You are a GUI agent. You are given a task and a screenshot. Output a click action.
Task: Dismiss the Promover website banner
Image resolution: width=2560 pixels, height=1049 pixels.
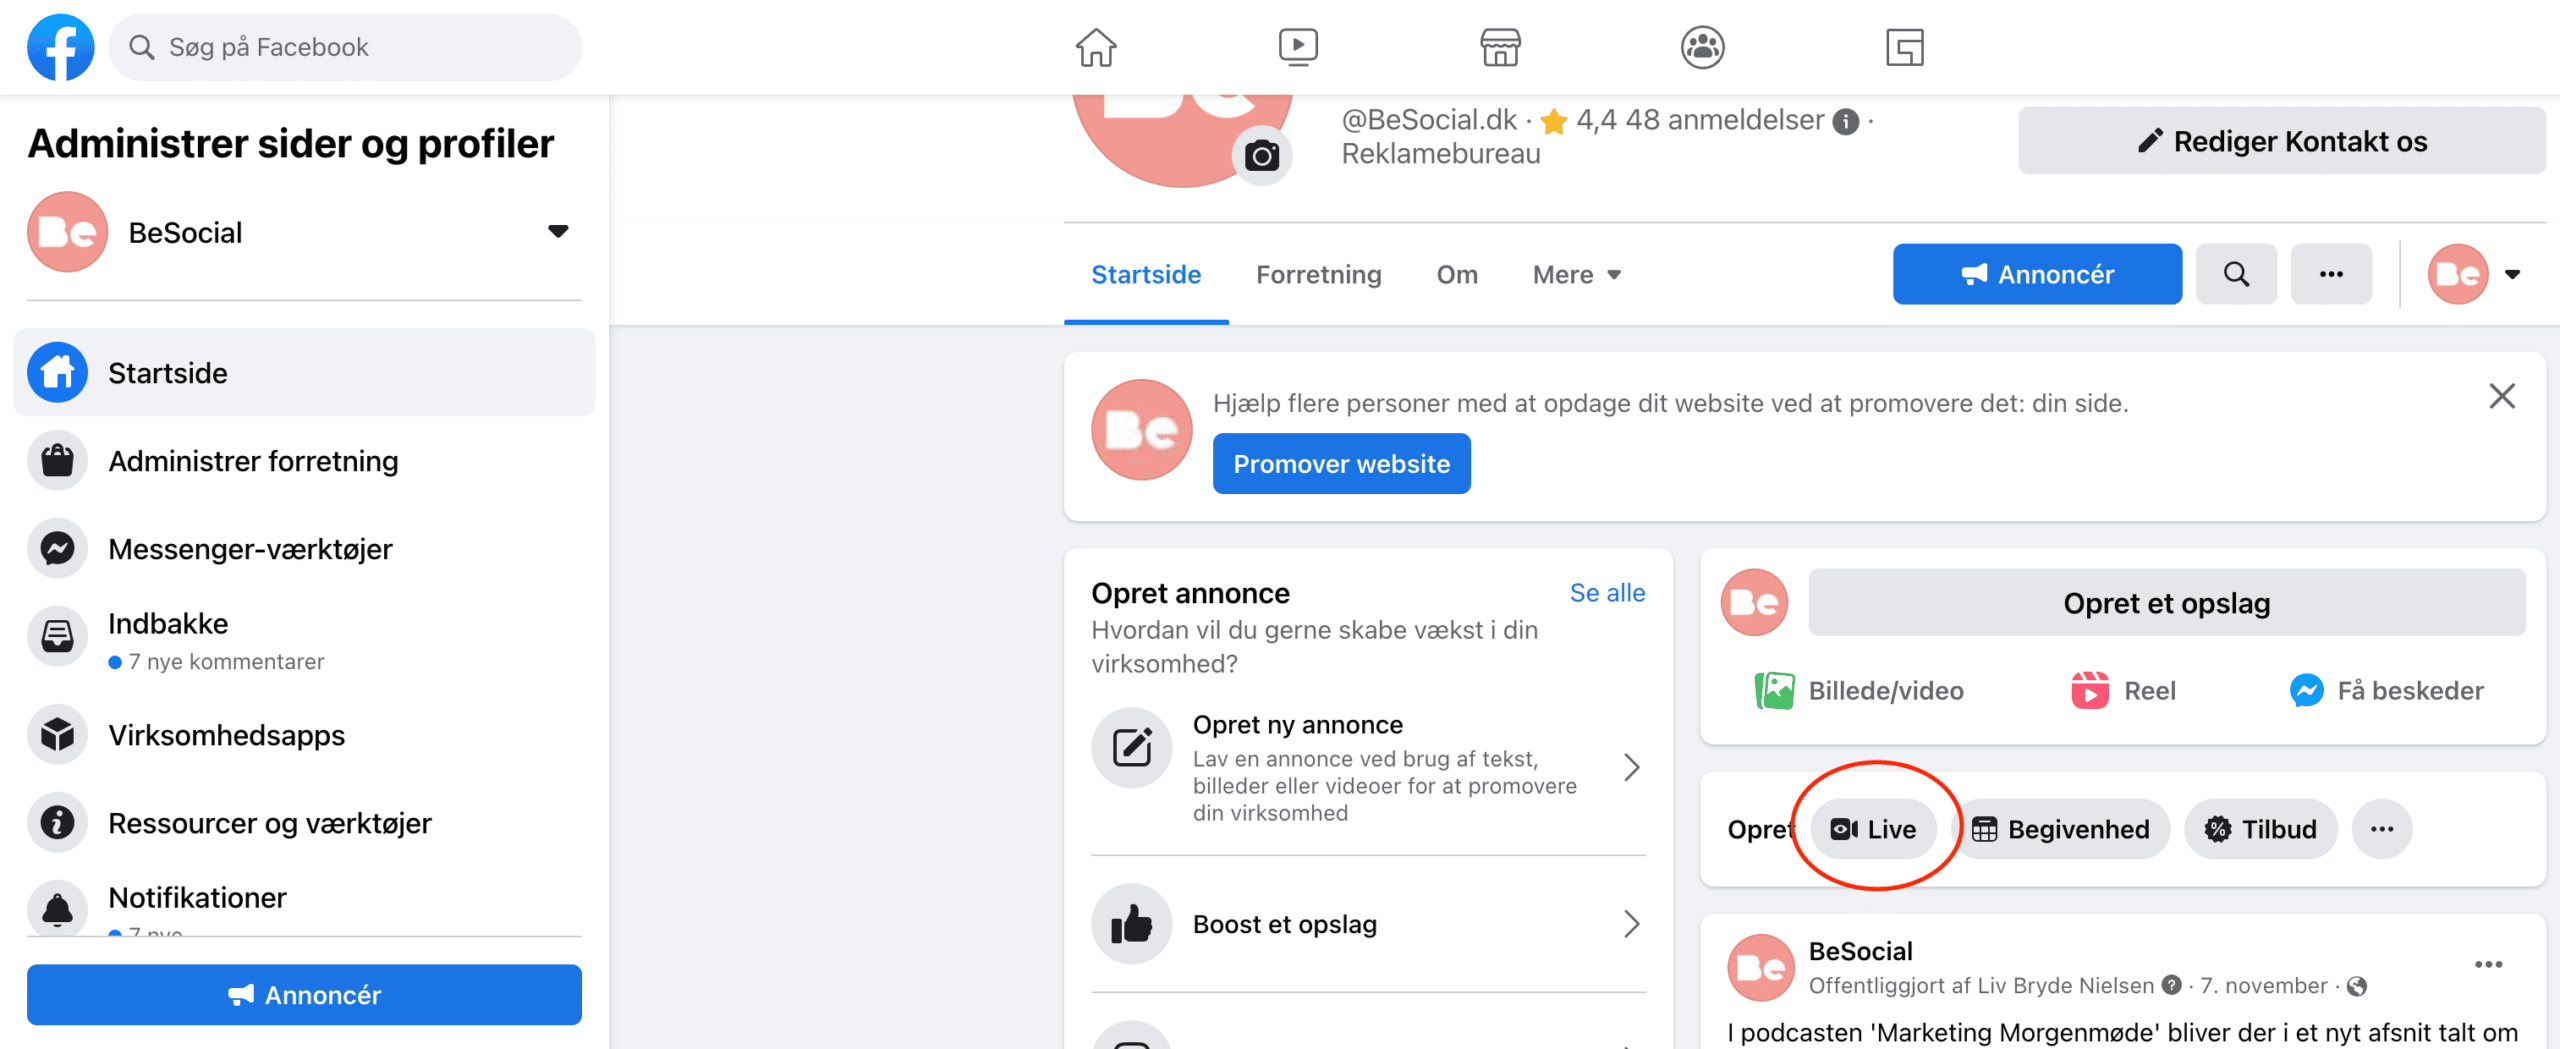point(2502,397)
